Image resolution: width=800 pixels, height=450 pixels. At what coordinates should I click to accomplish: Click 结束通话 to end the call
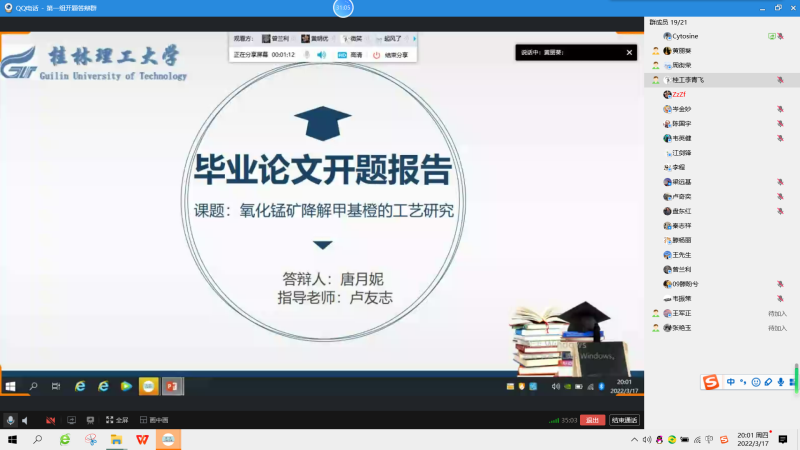624,420
